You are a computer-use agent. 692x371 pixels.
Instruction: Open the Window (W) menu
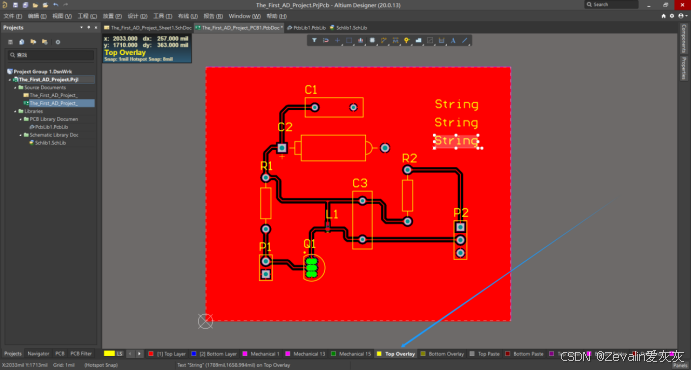point(244,16)
